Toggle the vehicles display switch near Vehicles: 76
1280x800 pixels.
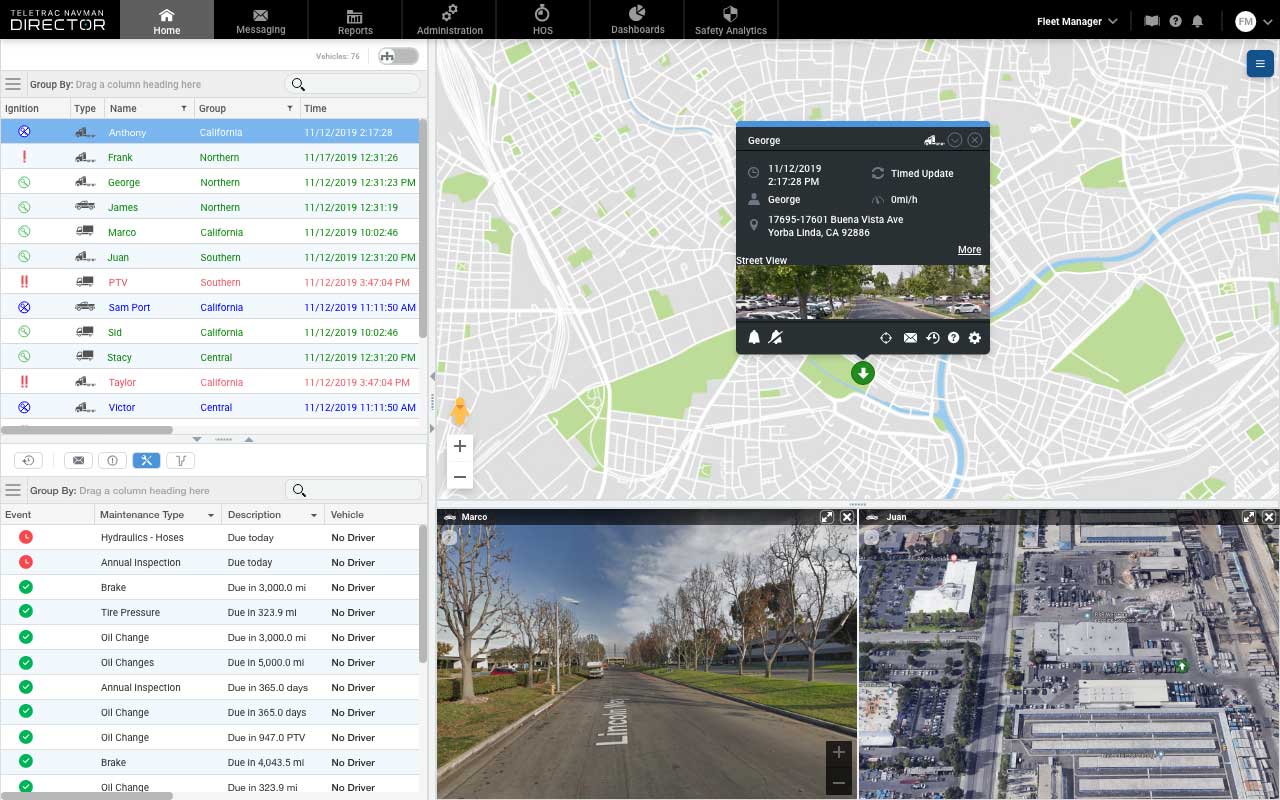tap(397, 56)
